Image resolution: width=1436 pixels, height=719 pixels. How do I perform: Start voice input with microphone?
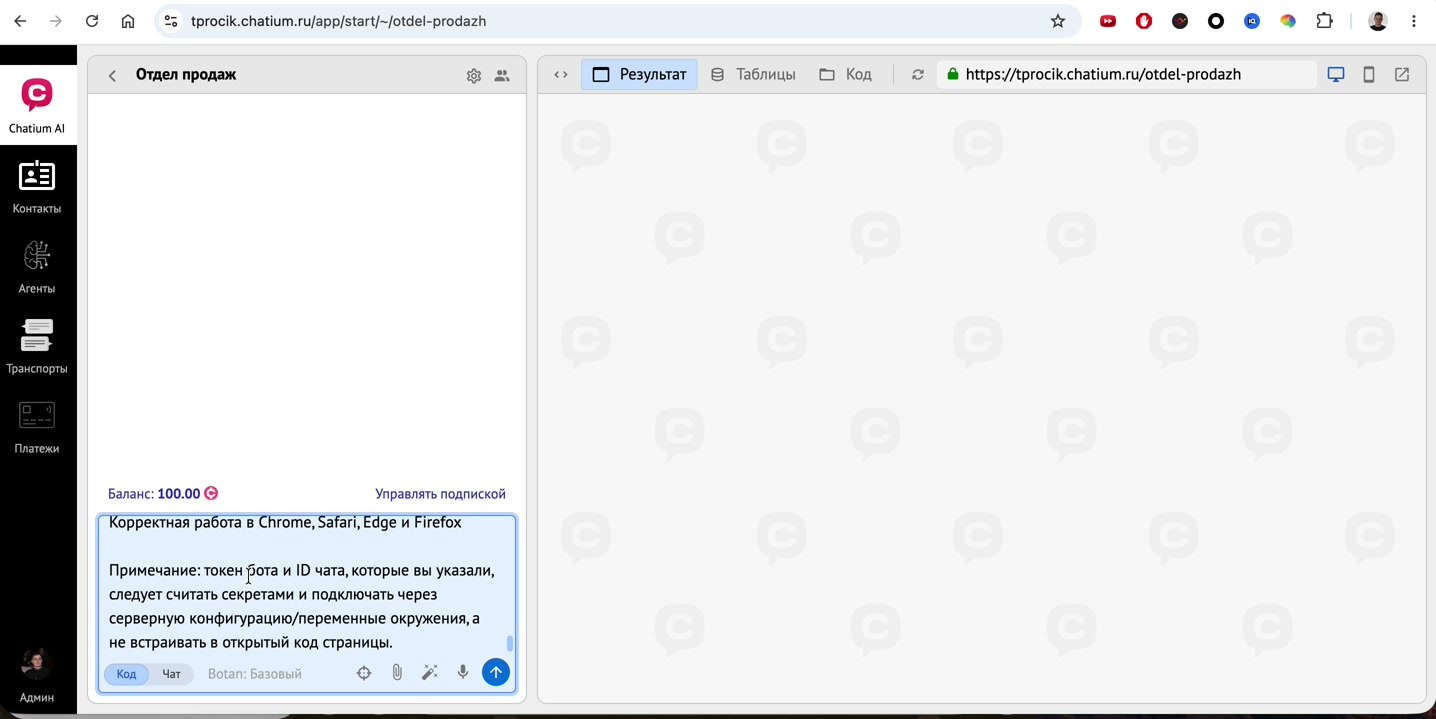[463, 673]
